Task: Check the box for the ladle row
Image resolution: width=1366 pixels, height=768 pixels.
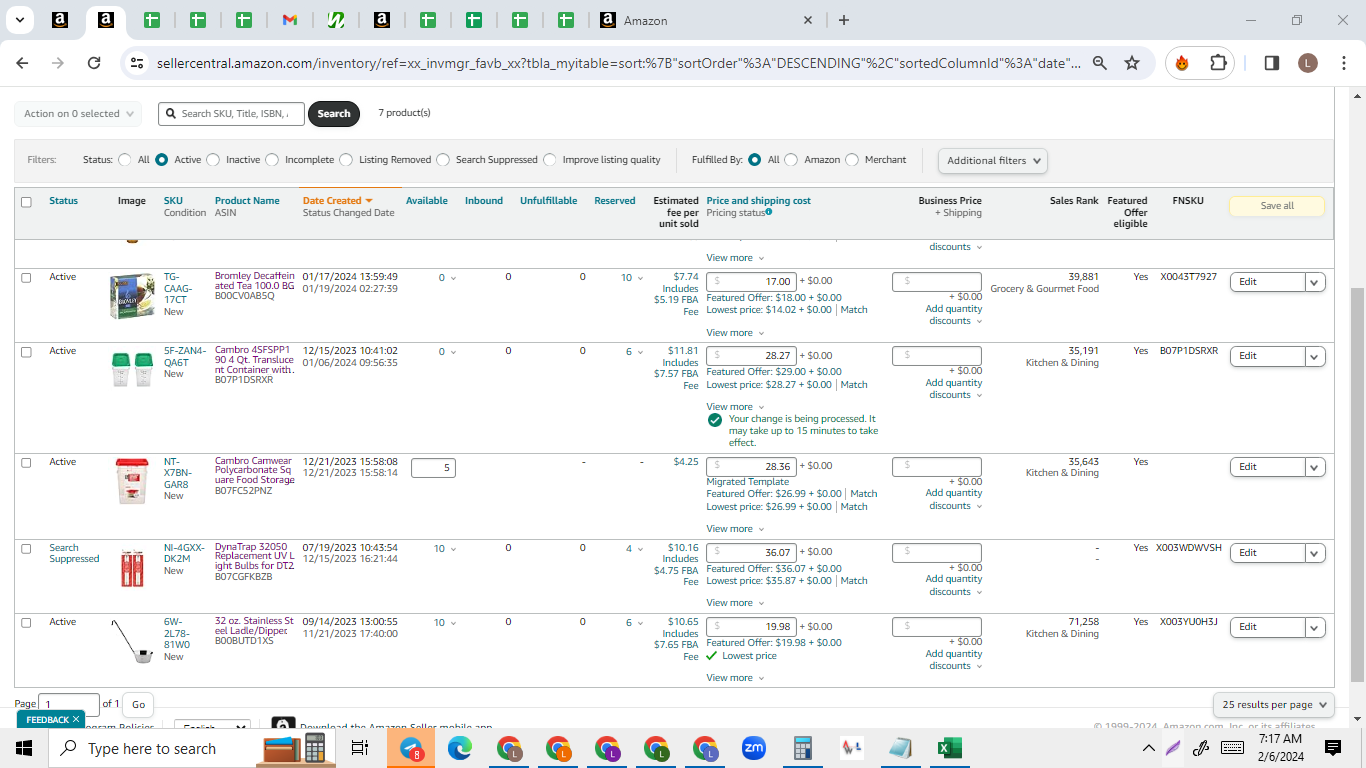Action: (26, 623)
